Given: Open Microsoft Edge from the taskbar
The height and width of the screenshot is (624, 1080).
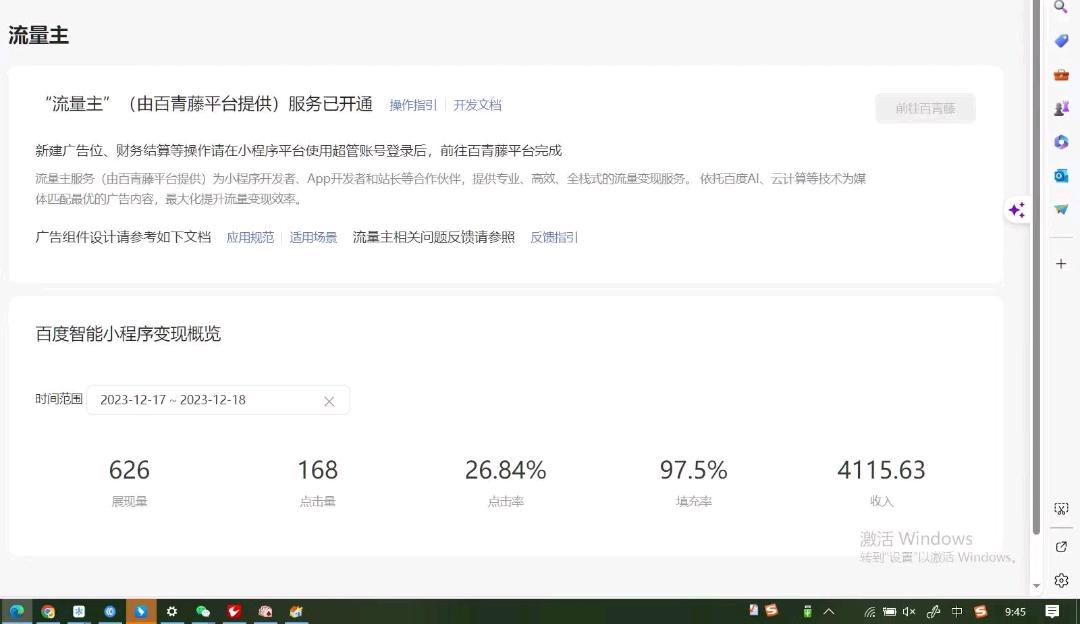Looking at the screenshot, I should click(17, 611).
